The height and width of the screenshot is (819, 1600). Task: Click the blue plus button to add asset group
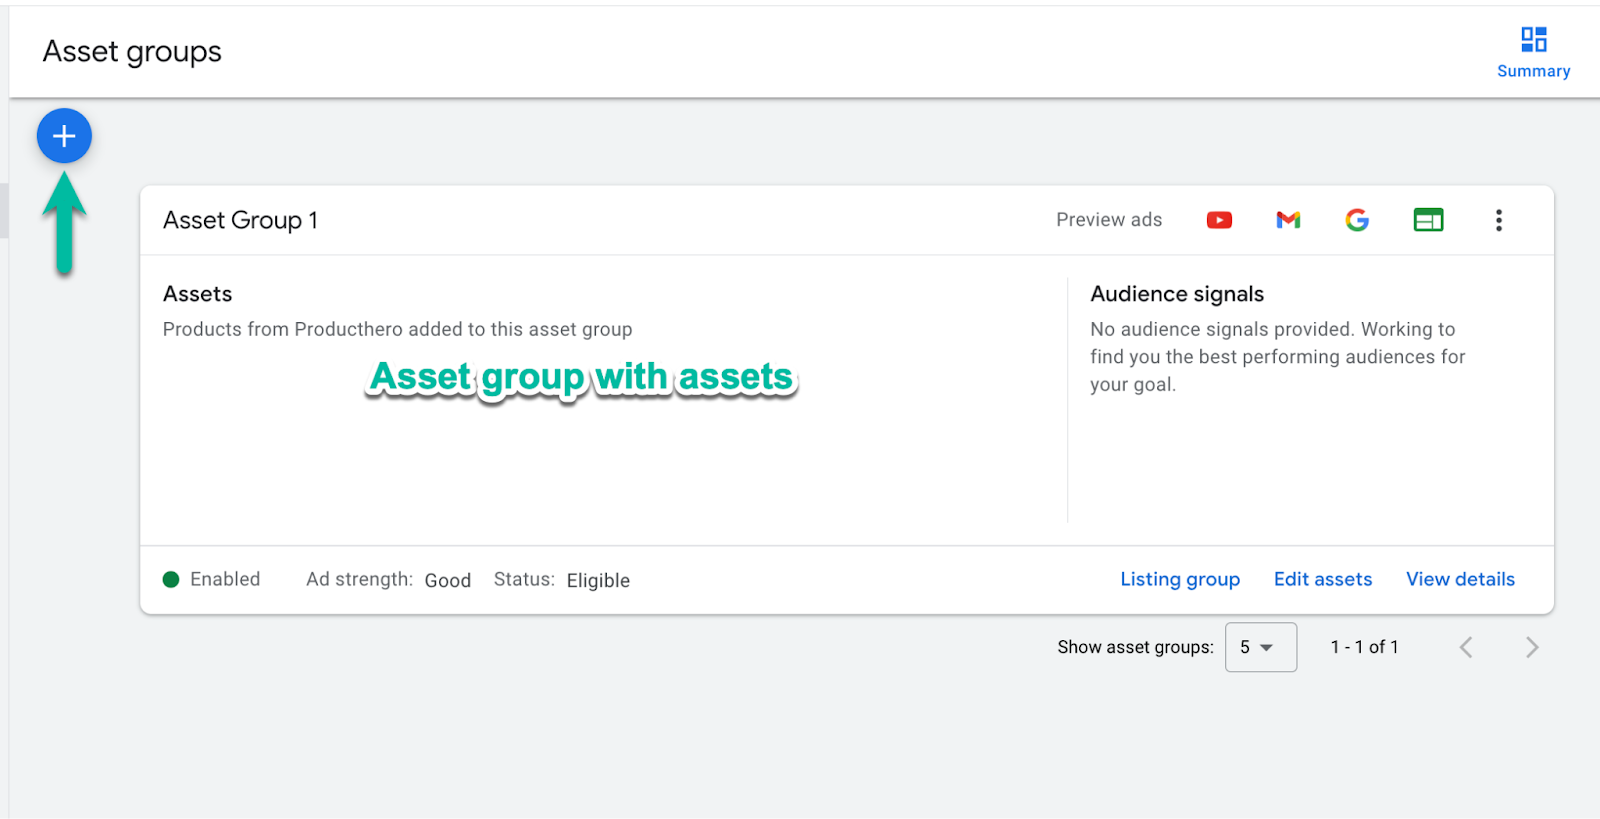click(64, 136)
